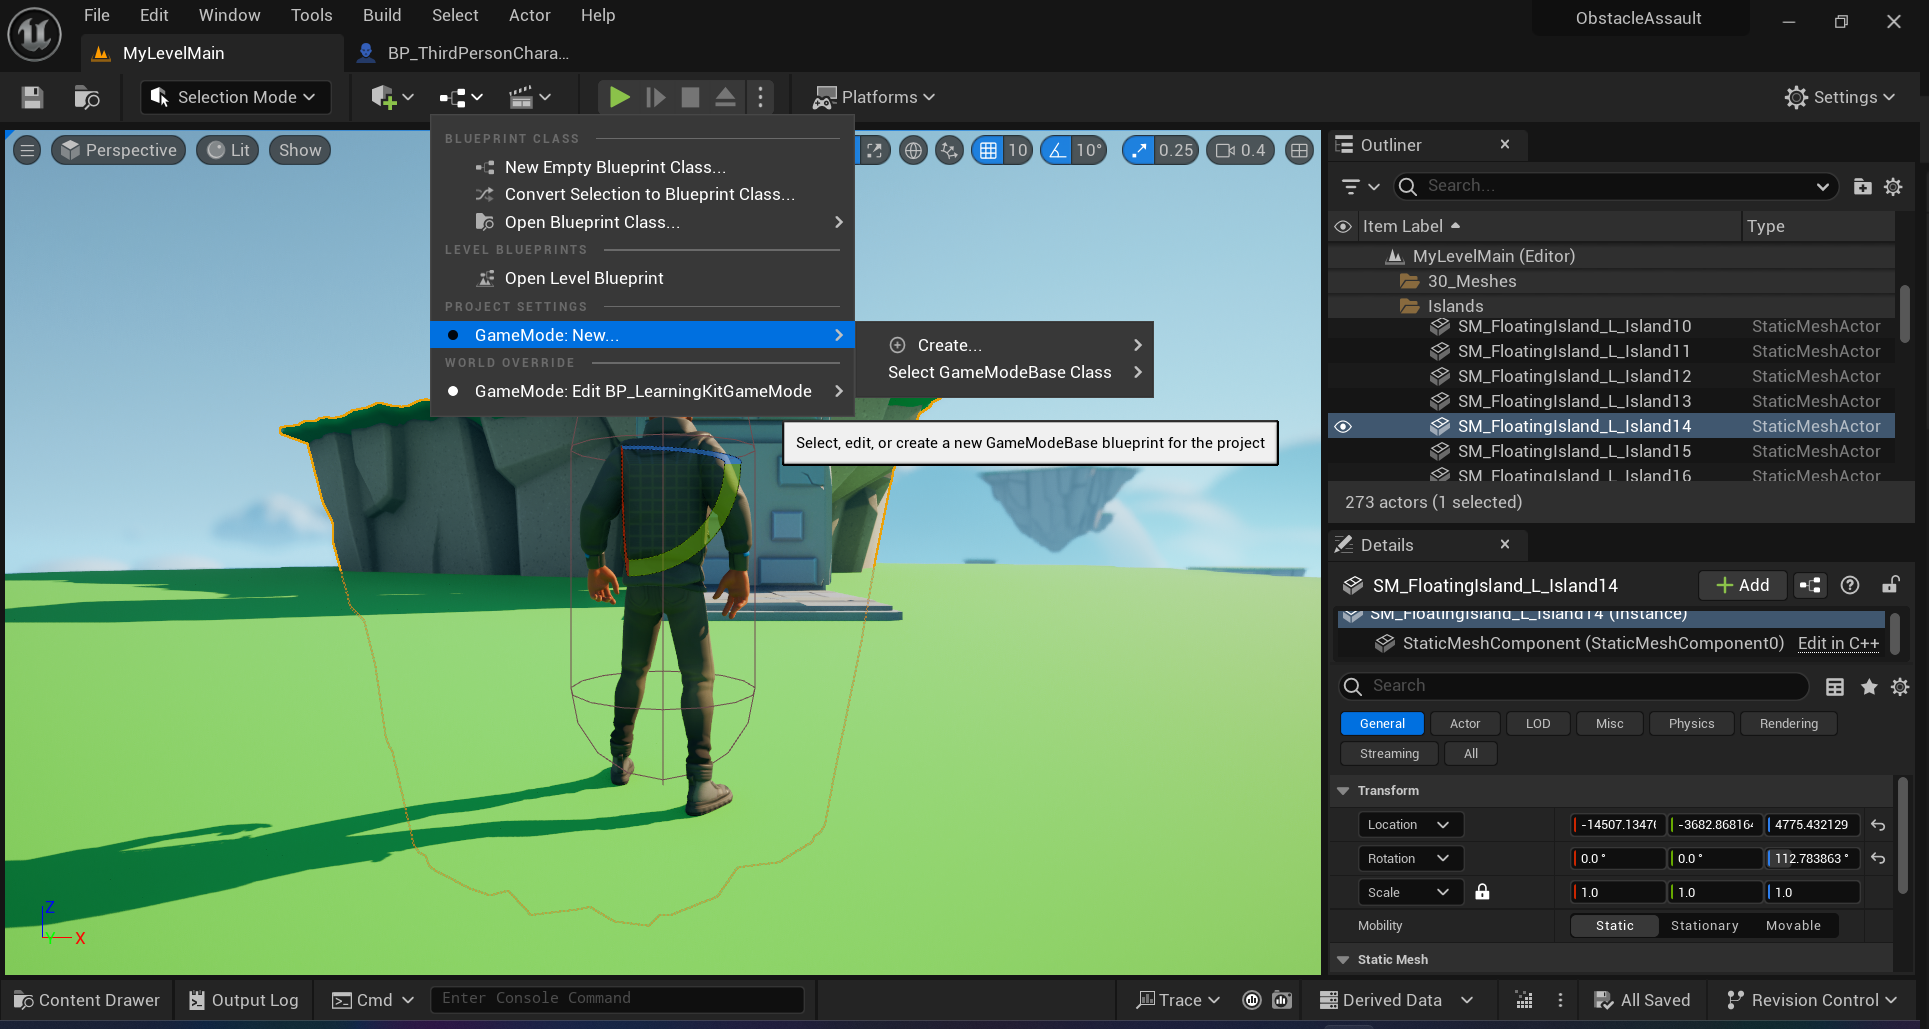
Task: Open Level Blueprint menu entry
Action: [x=642, y=278]
